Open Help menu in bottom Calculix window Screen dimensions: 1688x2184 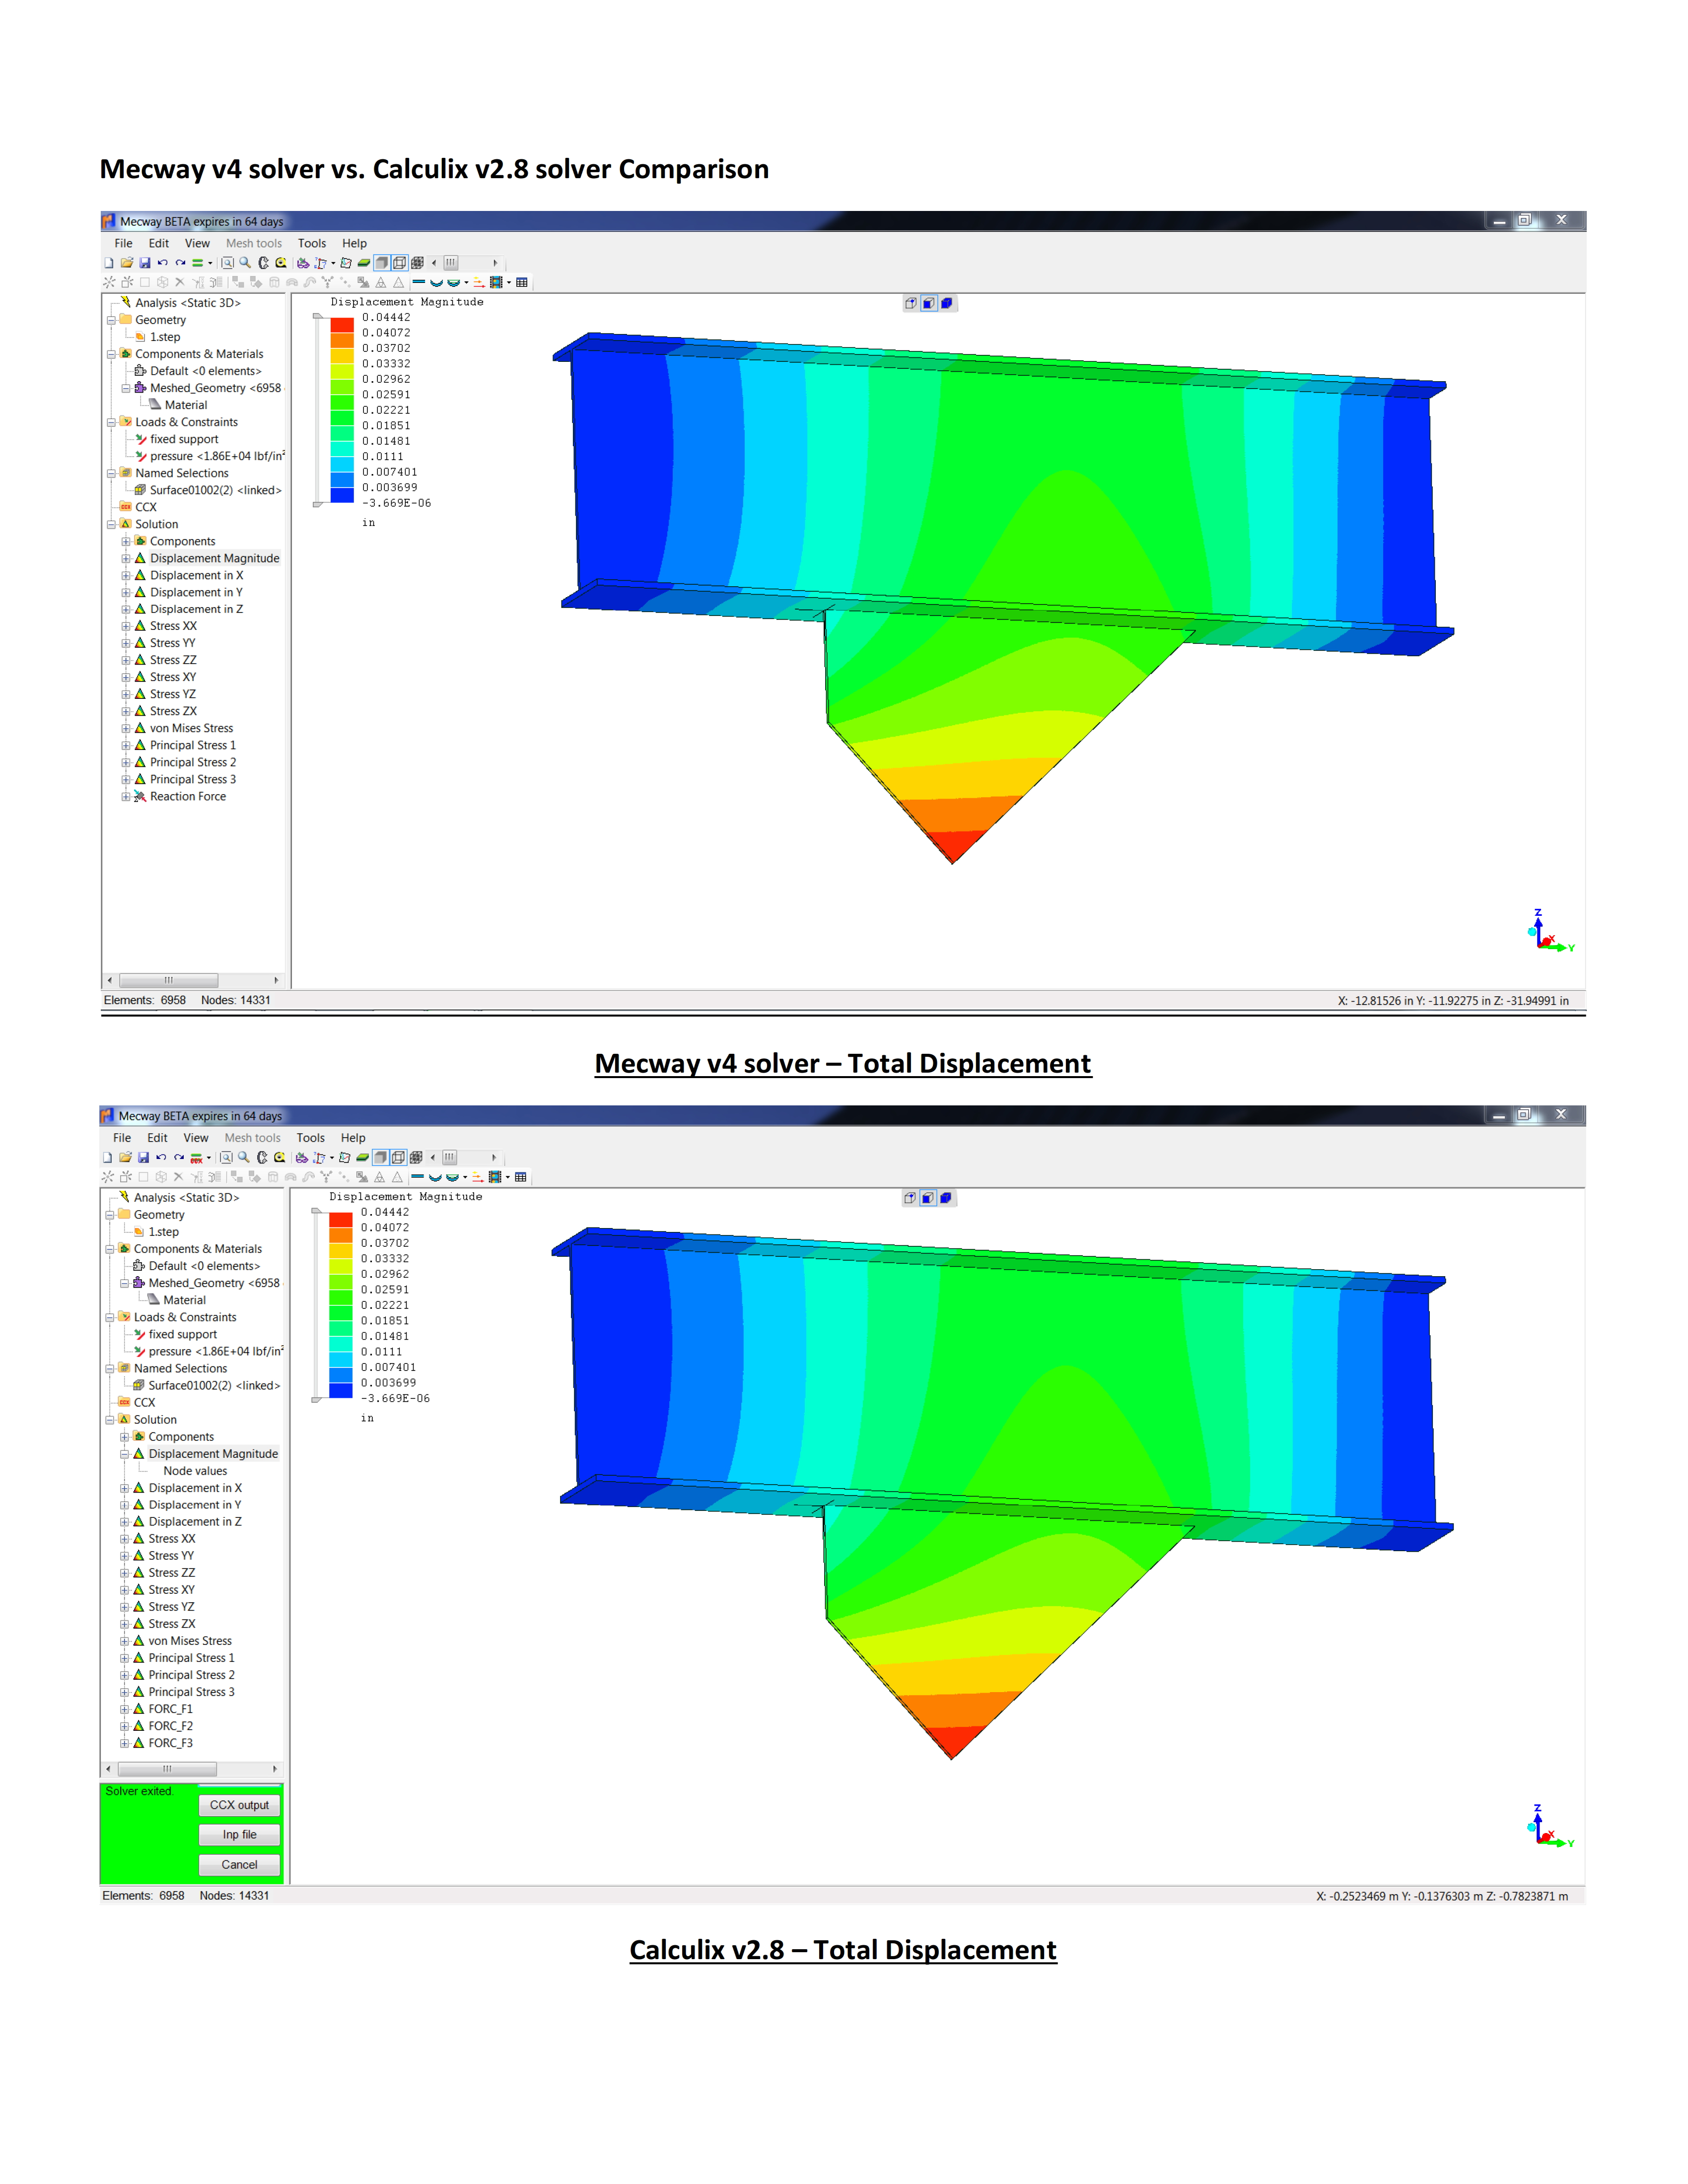tap(353, 1139)
